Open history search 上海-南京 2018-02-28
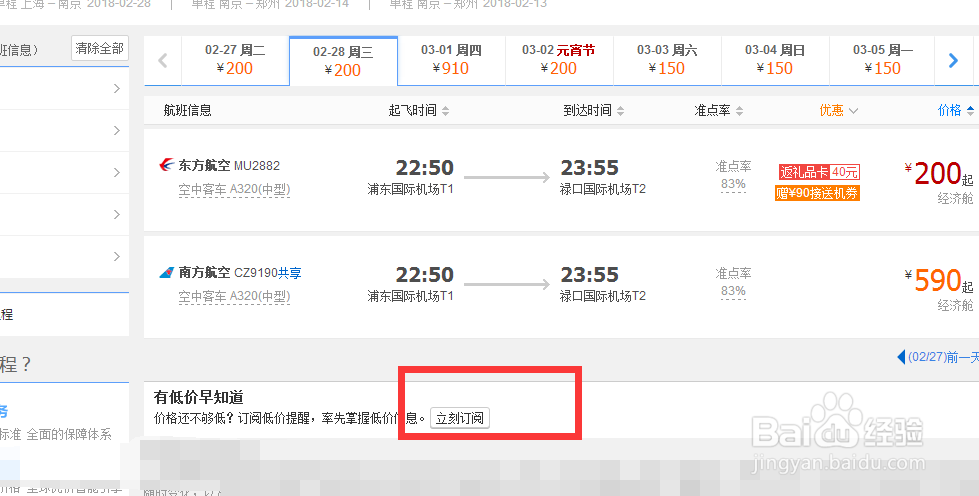This screenshot has width=979, height=496. click(x=76, y=4)
